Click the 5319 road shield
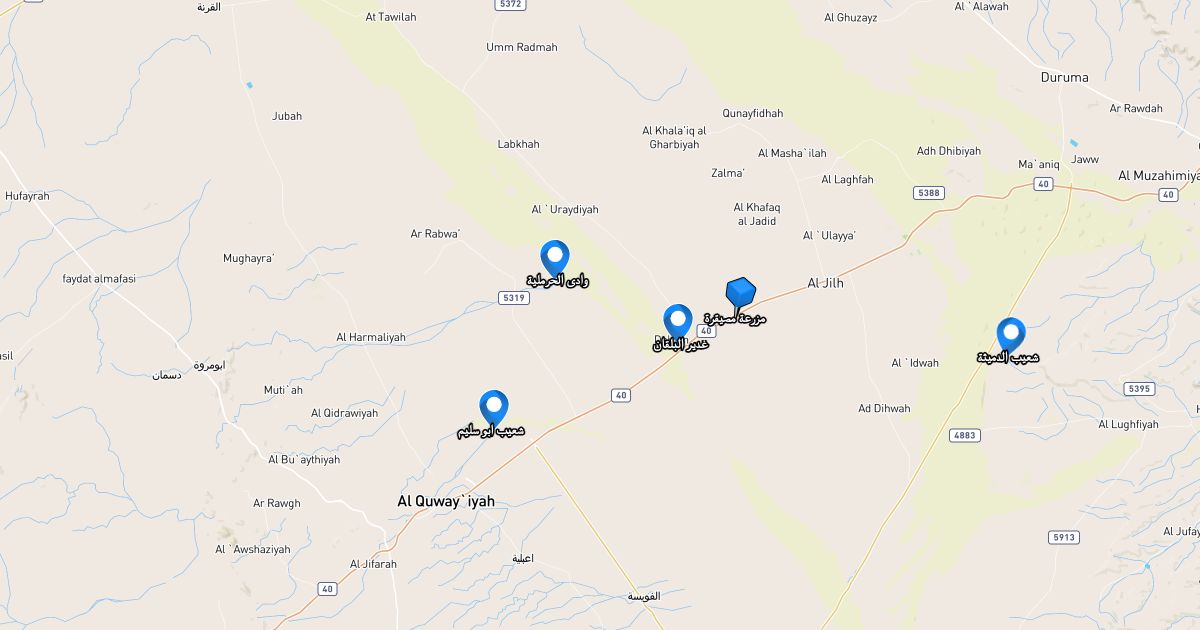The height and width of the screenshot is (630, 1200). [x=513, y=298]
